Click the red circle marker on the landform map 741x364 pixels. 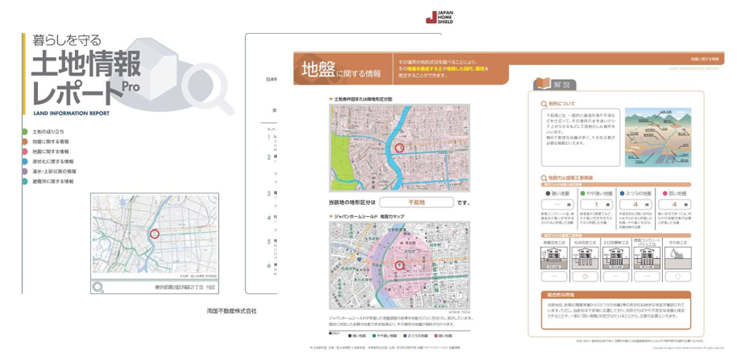[x=399, y=148]
